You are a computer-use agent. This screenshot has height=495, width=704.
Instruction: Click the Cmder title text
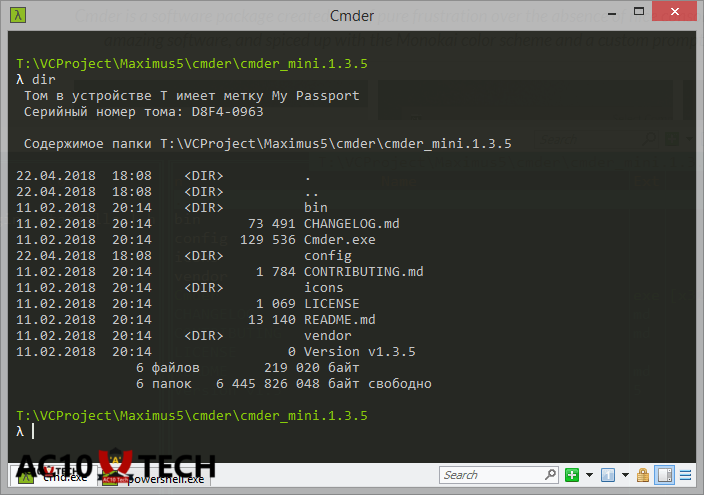[352, 16]
